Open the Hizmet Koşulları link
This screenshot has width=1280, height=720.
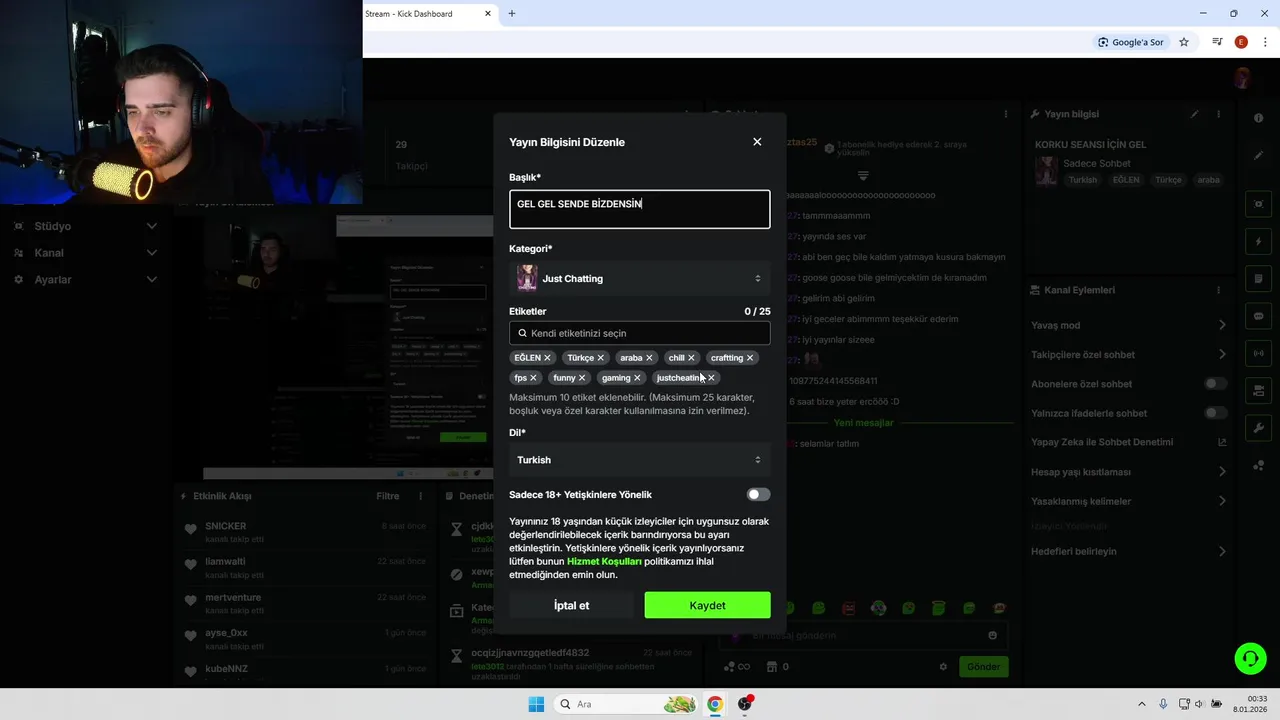coord(604,562)
